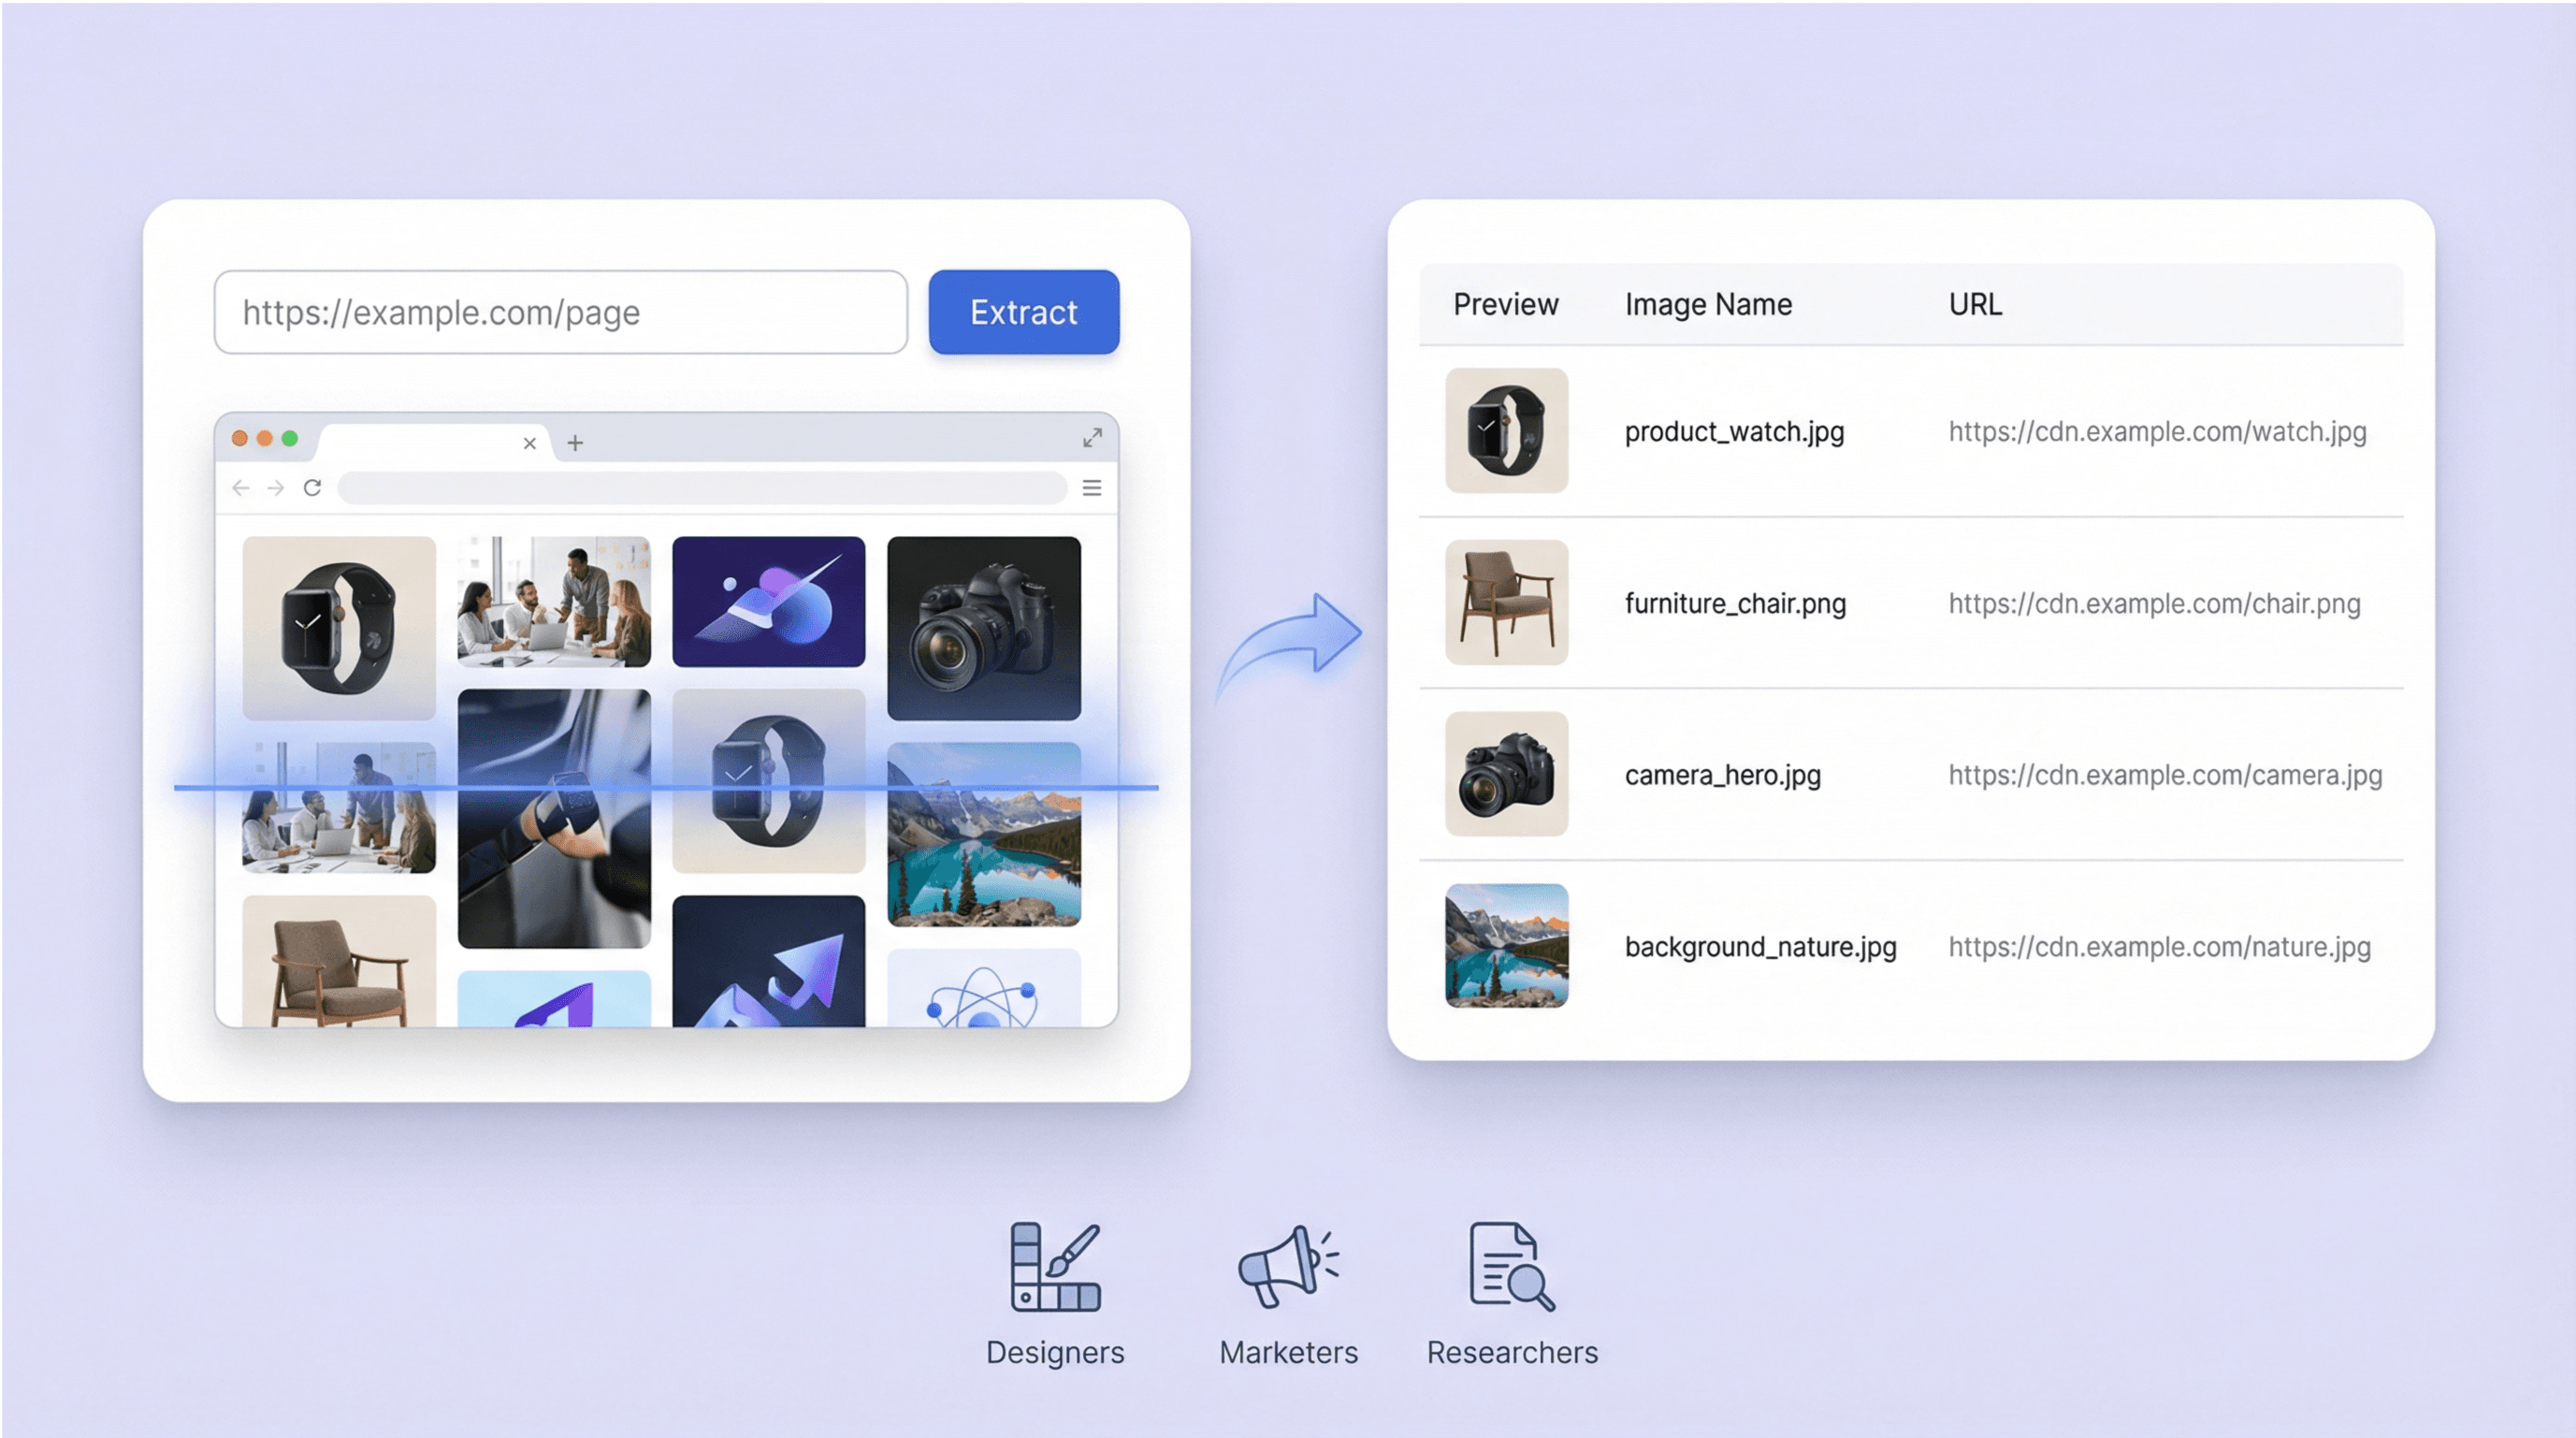Select the camera_hero.jpg preview thumbnail
2576x1438 pixels.
tap(1506, 774)
